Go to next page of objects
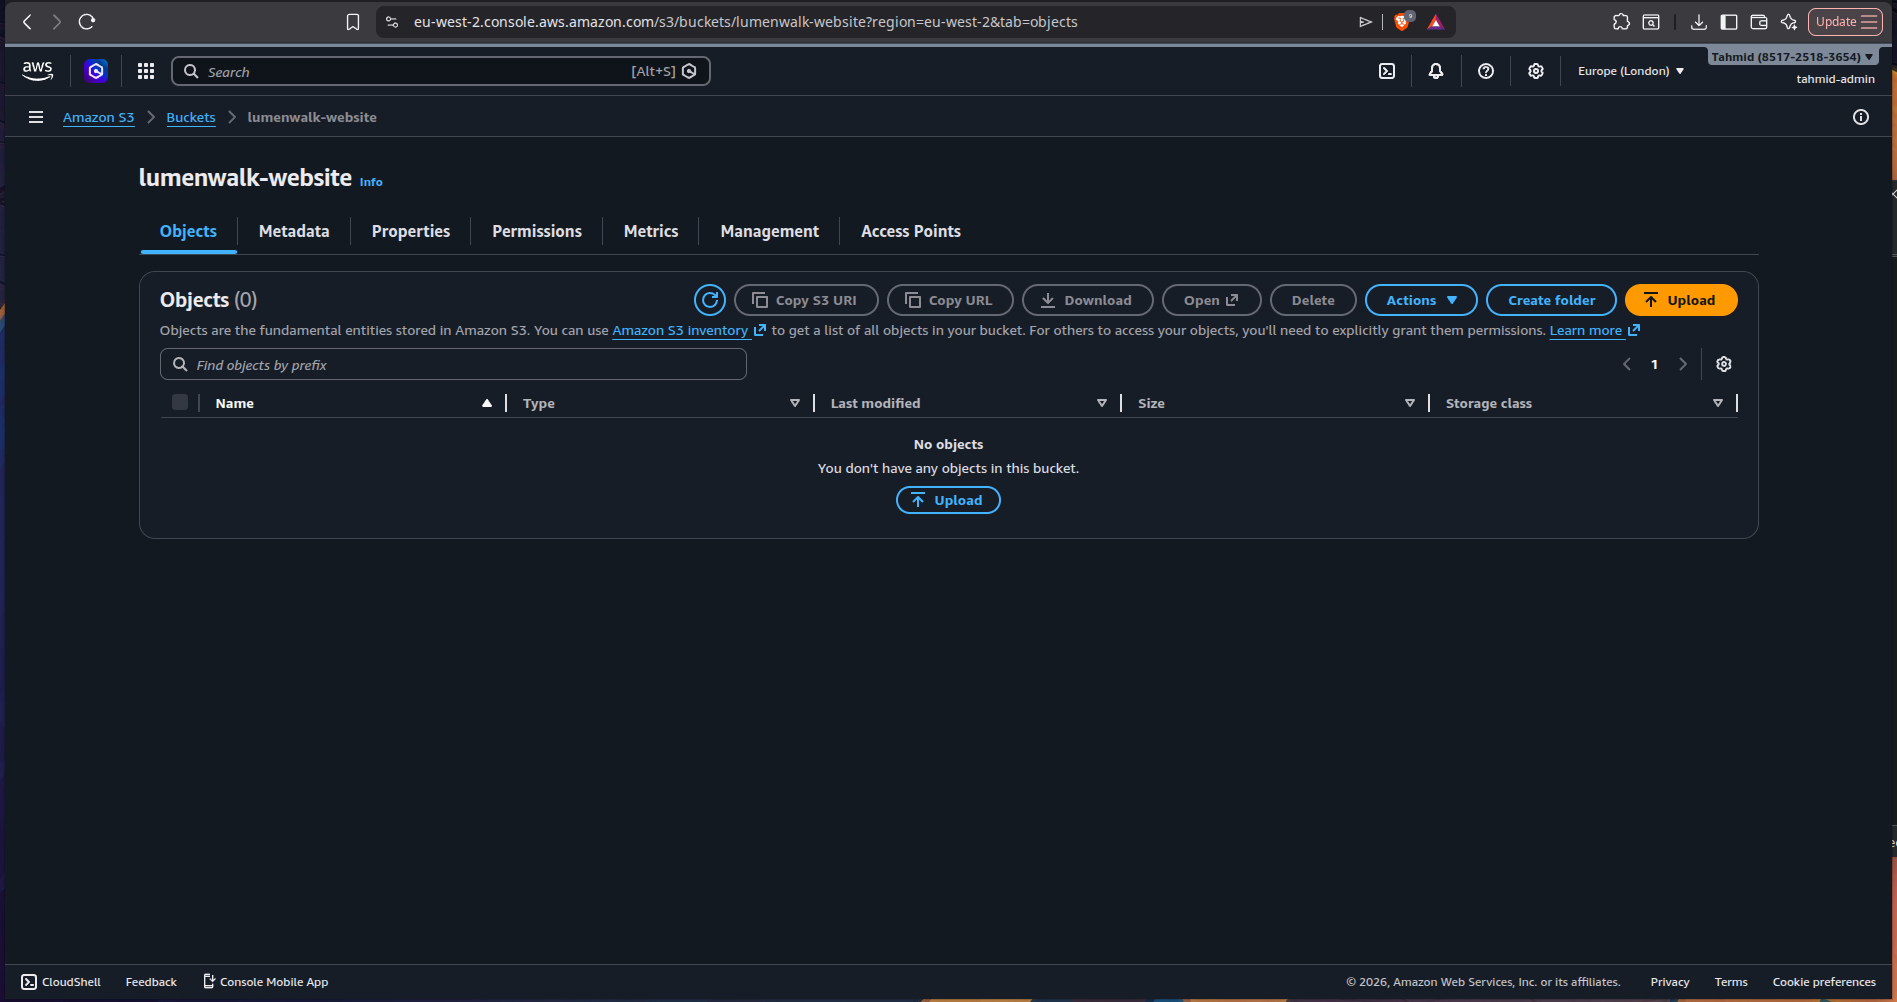Viewport: 1897px width, 1002px height. coord(1683,364)
